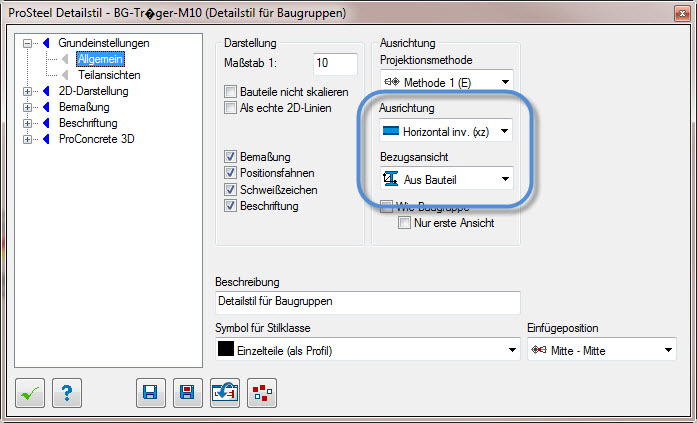The width and height of the screenshot is (697, 423).
Task: Click the blue arrow icon beside ProConcrete 3D
Action: click(46, 139)
